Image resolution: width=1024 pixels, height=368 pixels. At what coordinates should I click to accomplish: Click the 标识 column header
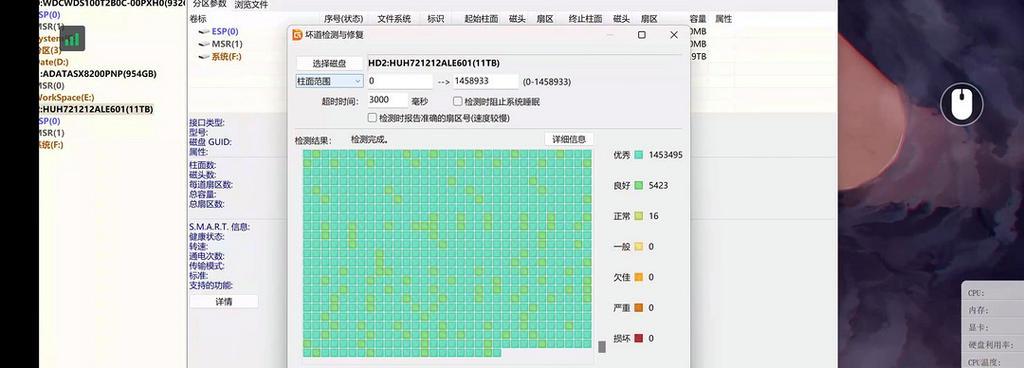point(436,20)
